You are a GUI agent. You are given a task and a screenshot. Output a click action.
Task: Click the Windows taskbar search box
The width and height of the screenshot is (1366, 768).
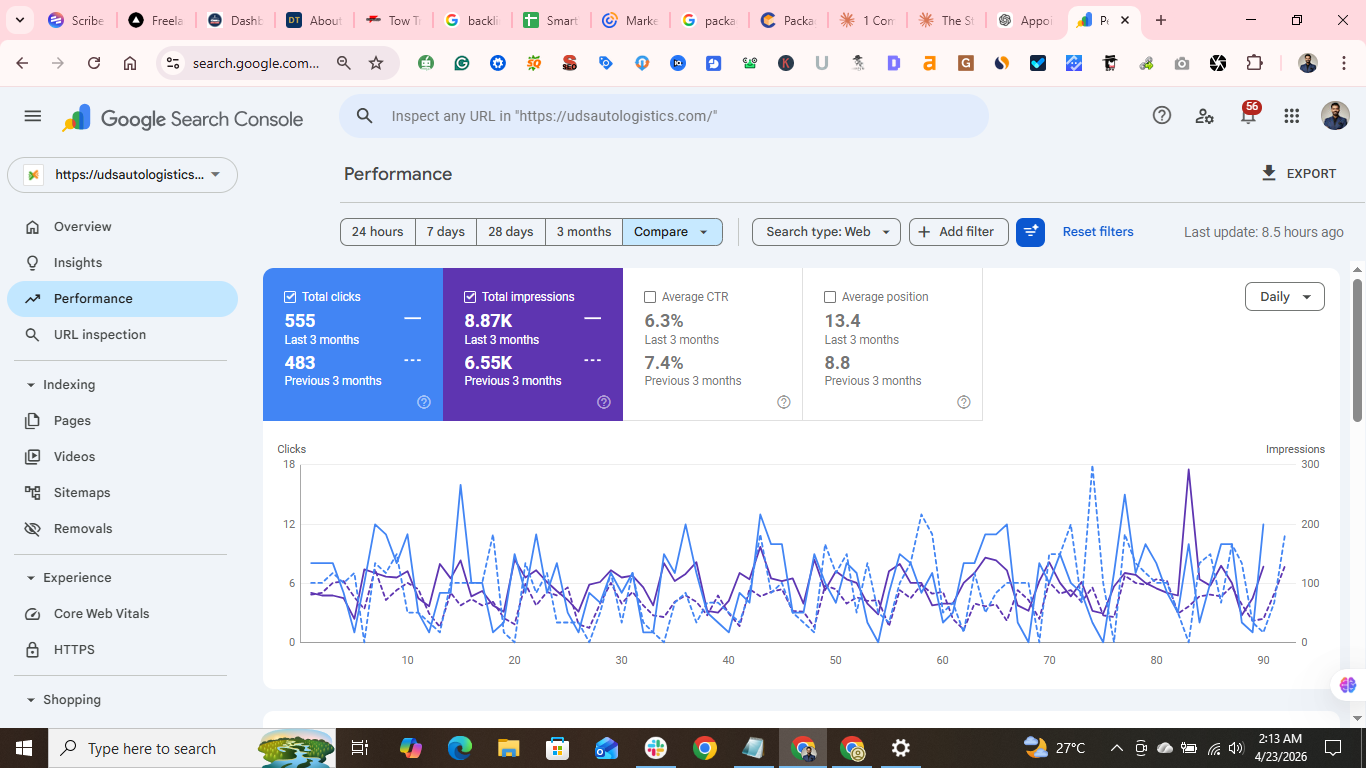coord(192,748)
